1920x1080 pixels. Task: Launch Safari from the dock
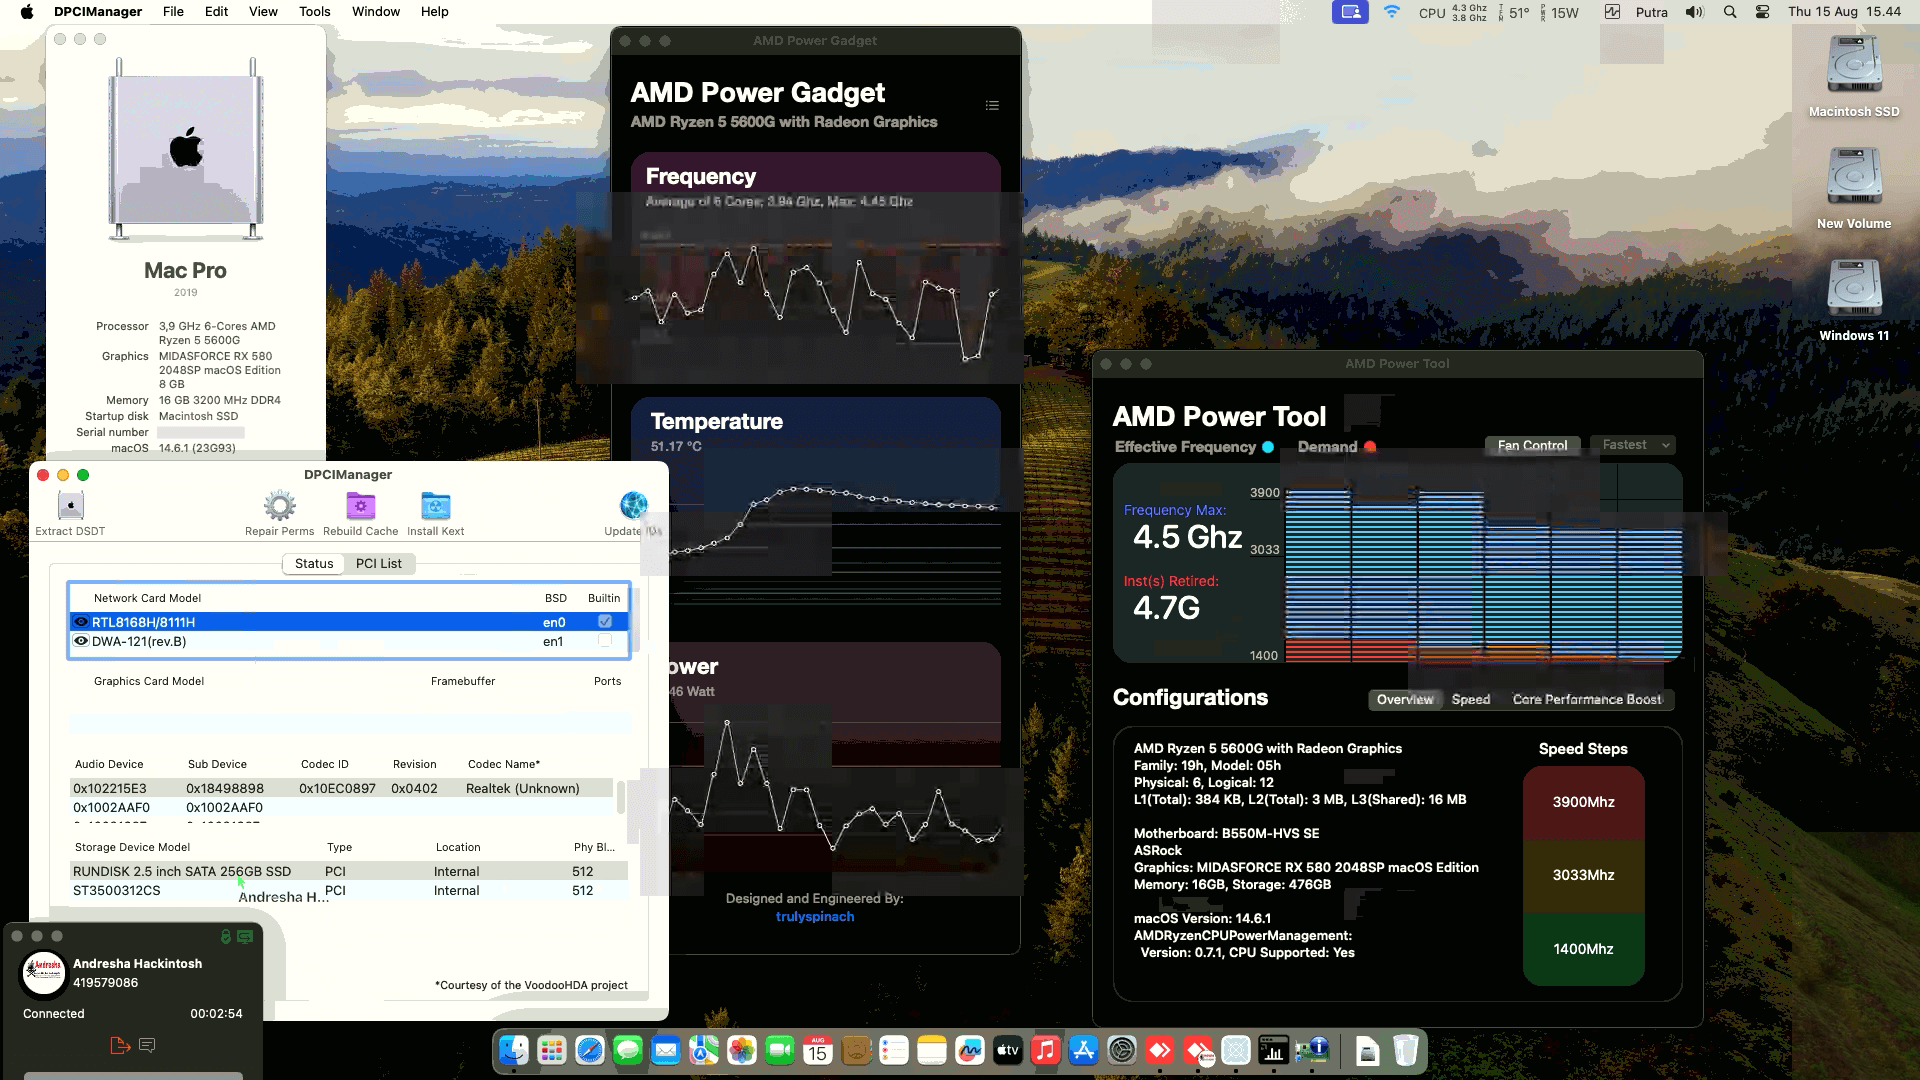590,1050
